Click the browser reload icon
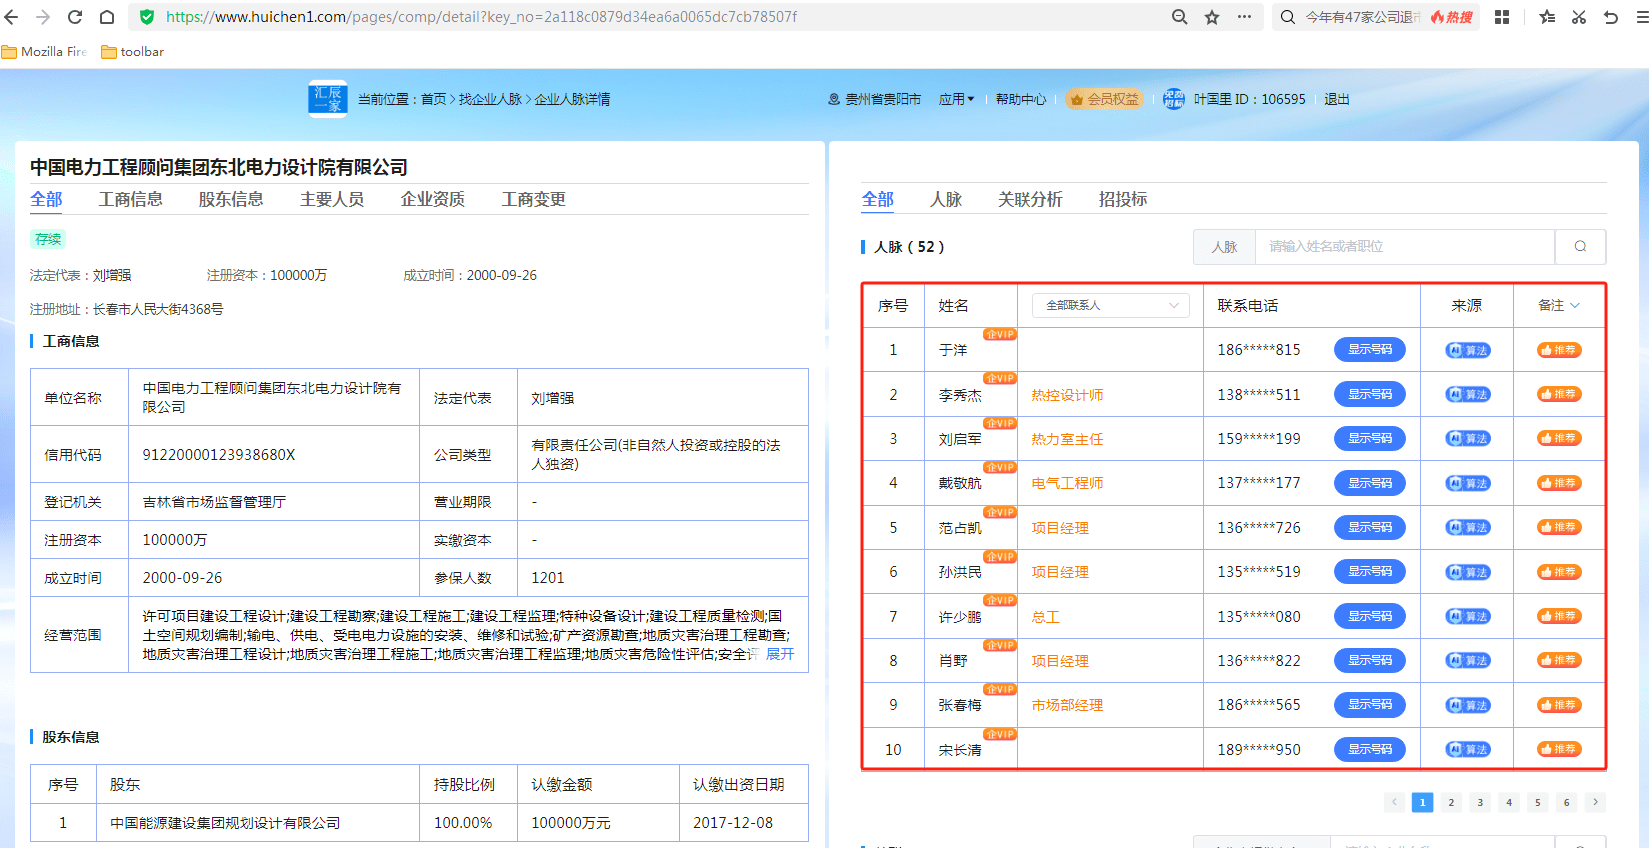 coord(75,17)
